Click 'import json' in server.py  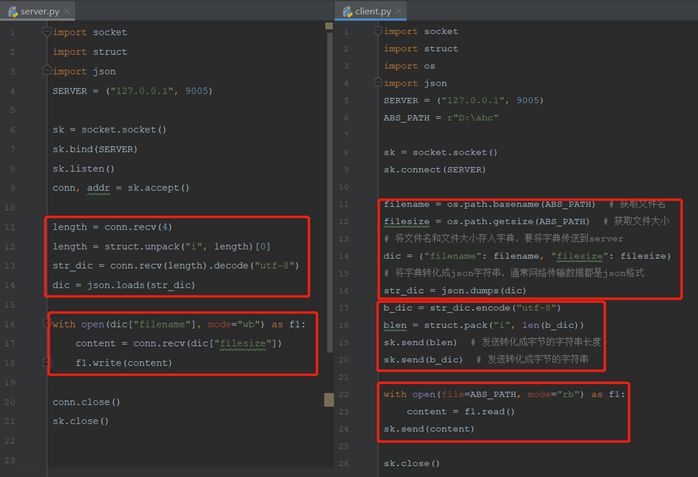84,71
